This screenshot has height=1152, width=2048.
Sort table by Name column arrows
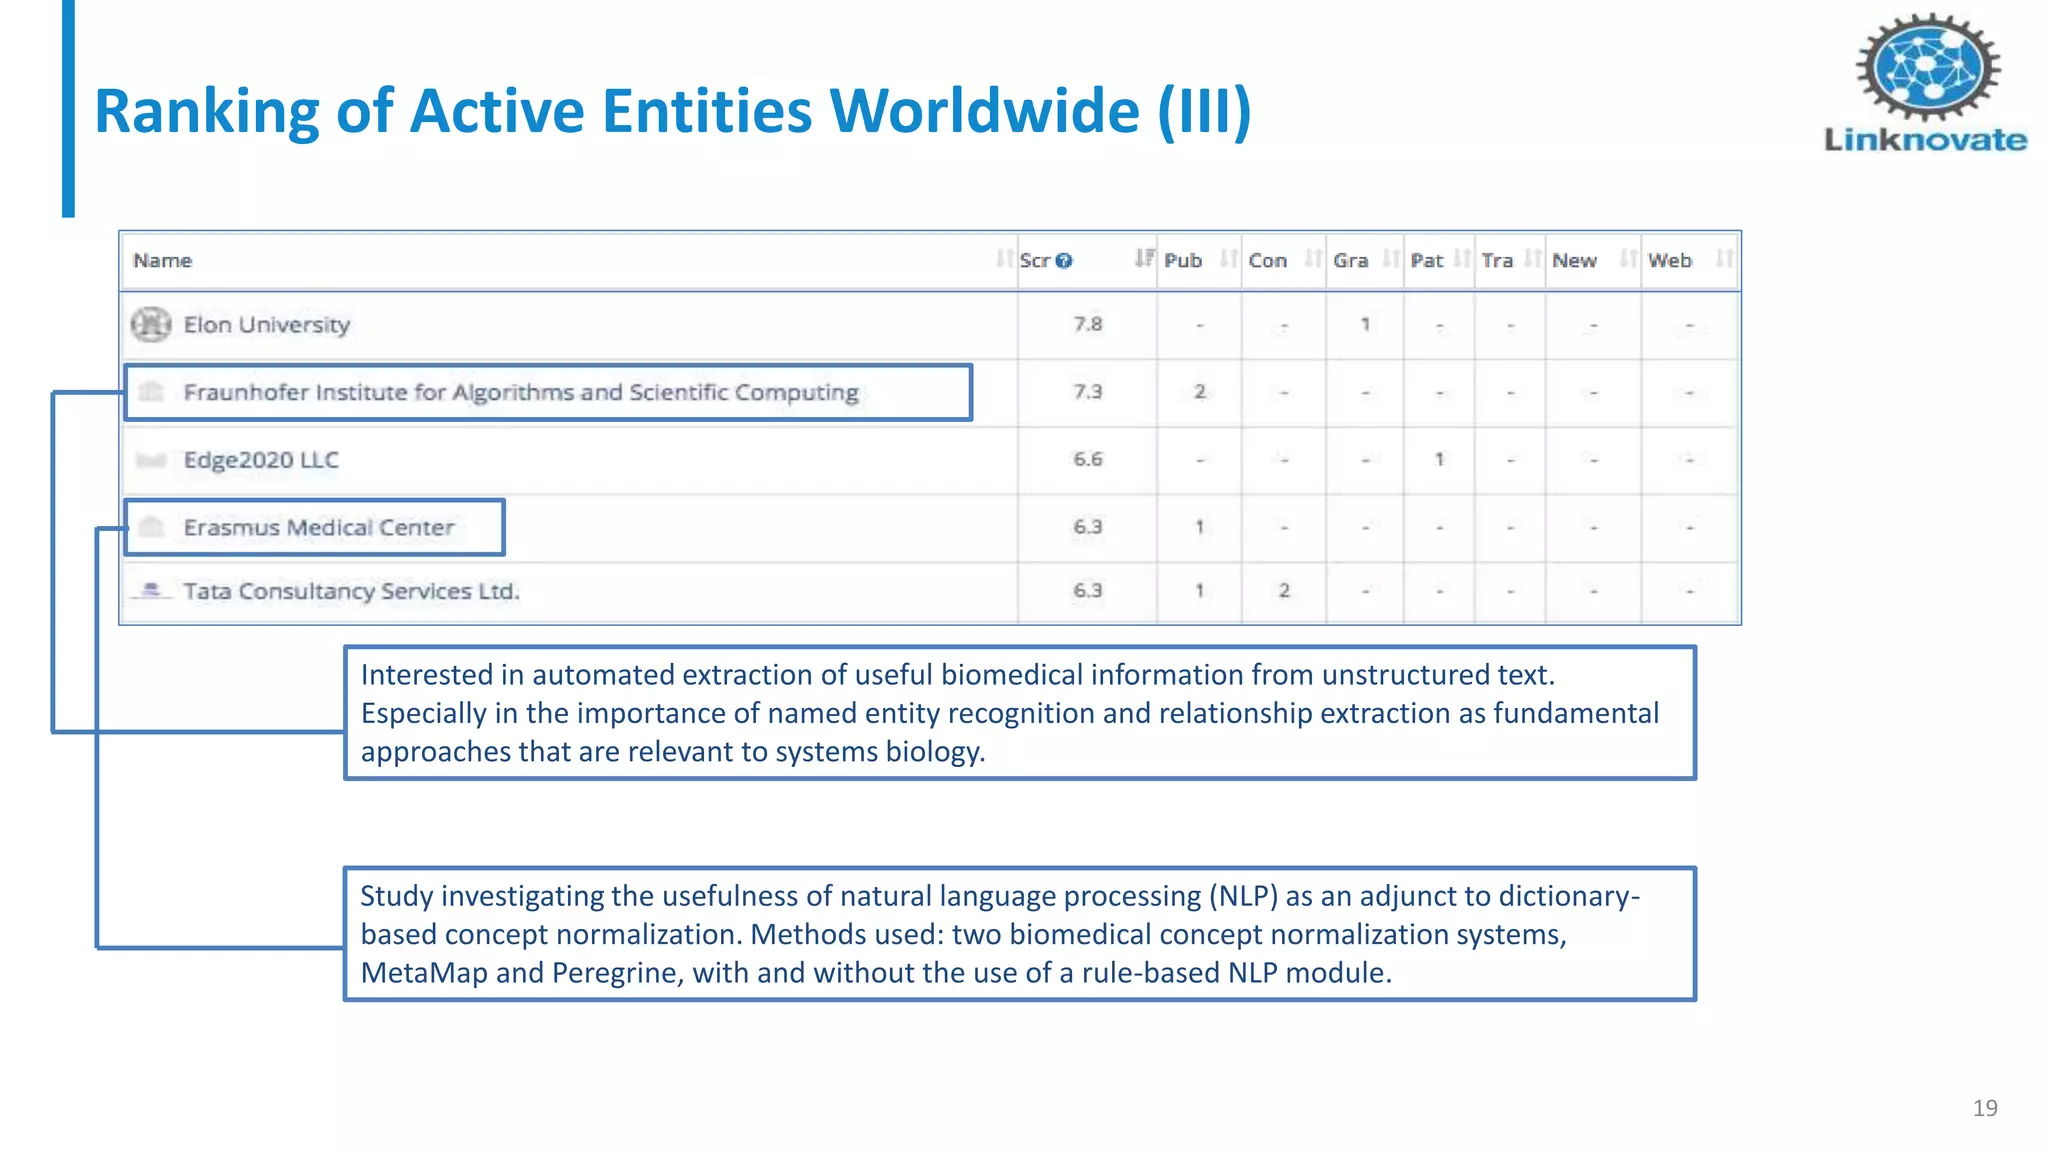[1004, 260]
